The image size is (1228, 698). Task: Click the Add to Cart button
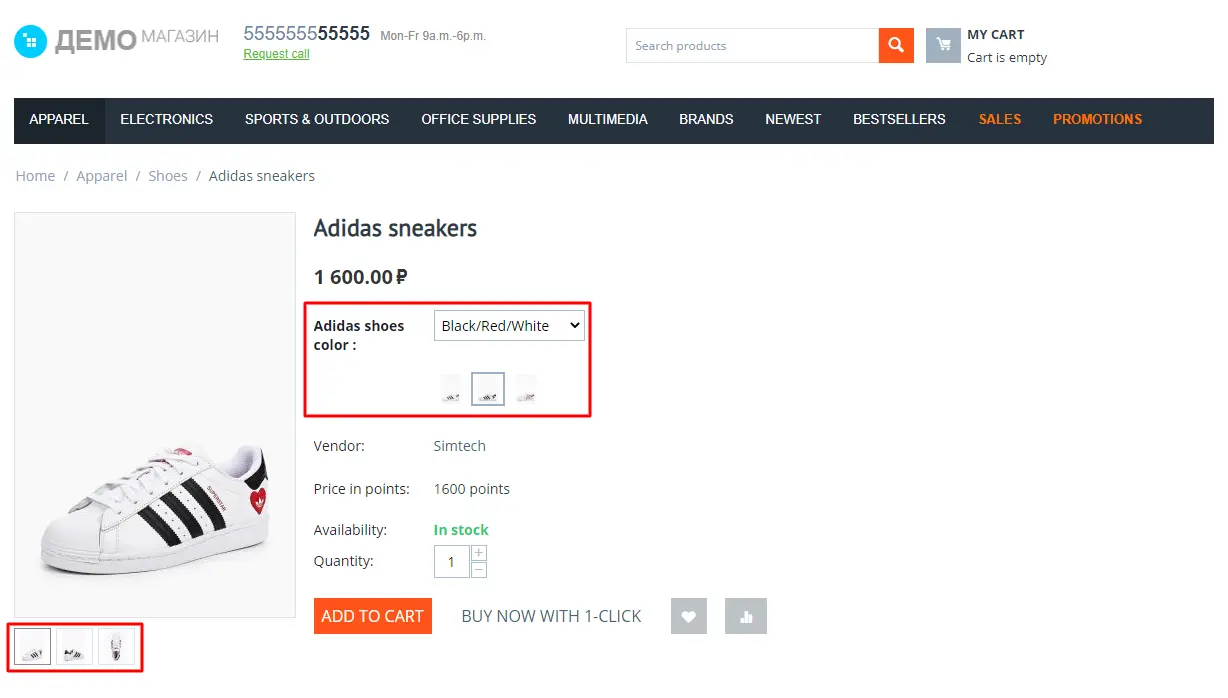tap(373, 616)
